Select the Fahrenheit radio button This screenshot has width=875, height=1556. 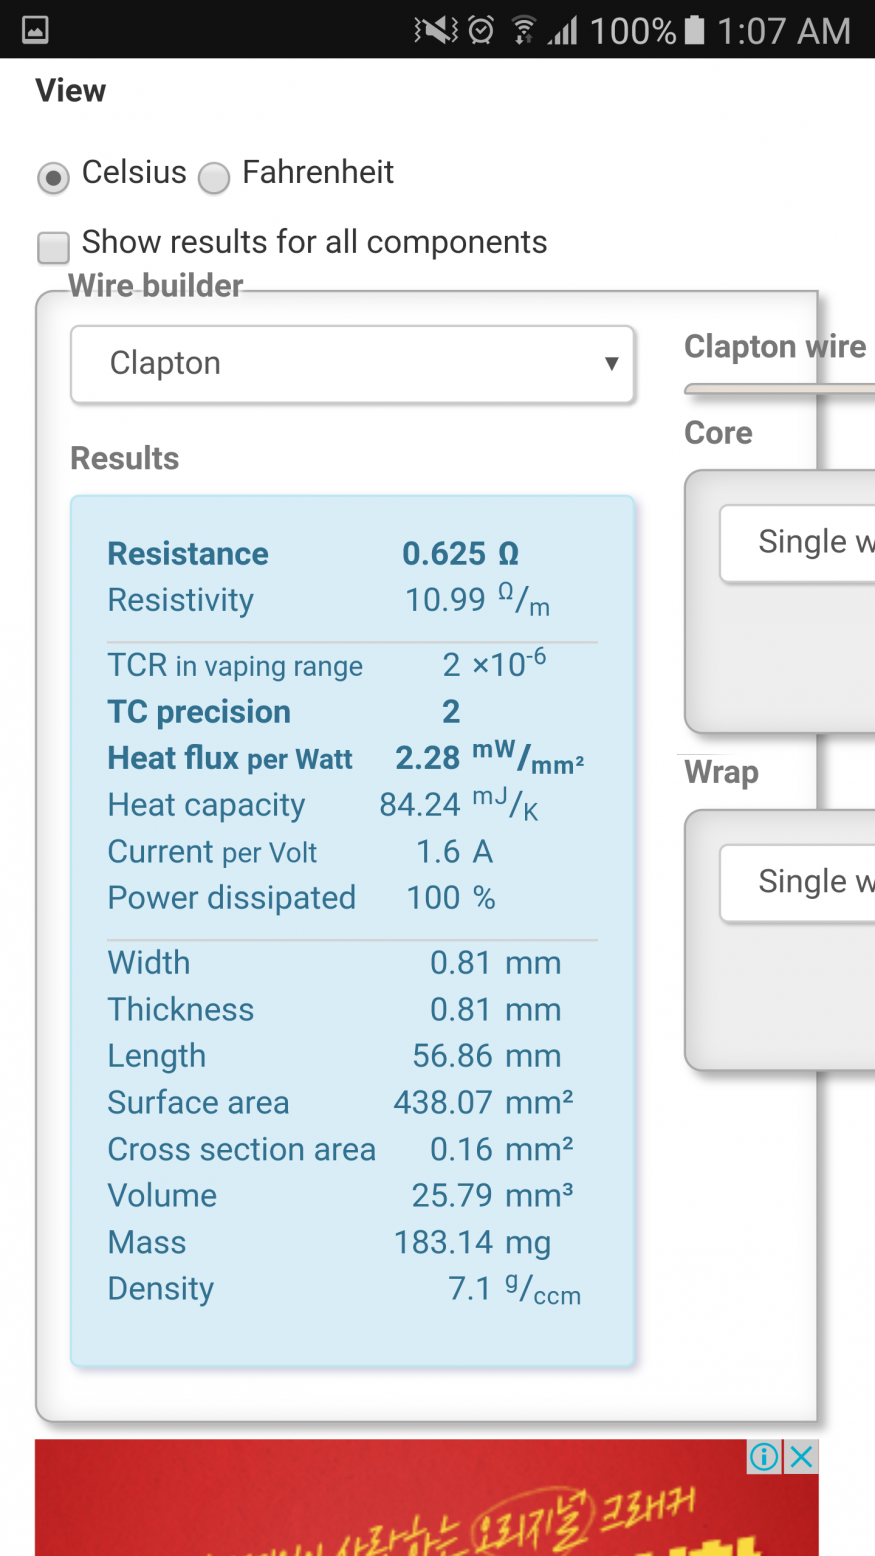point(214,178)
